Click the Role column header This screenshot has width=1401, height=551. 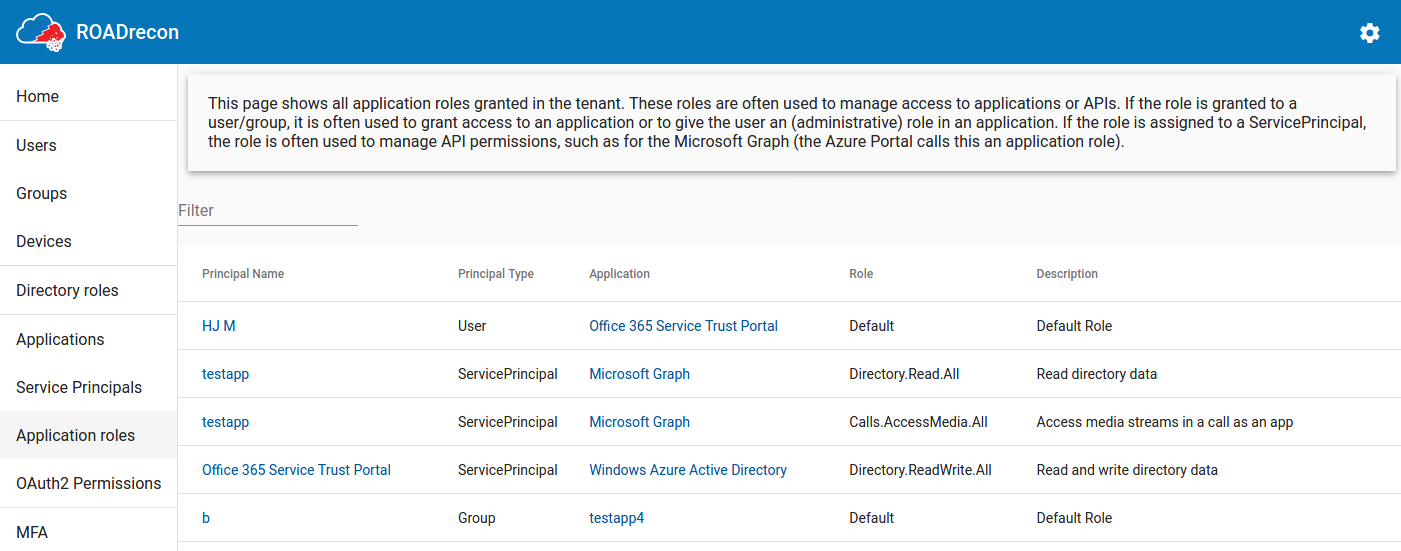861,274
